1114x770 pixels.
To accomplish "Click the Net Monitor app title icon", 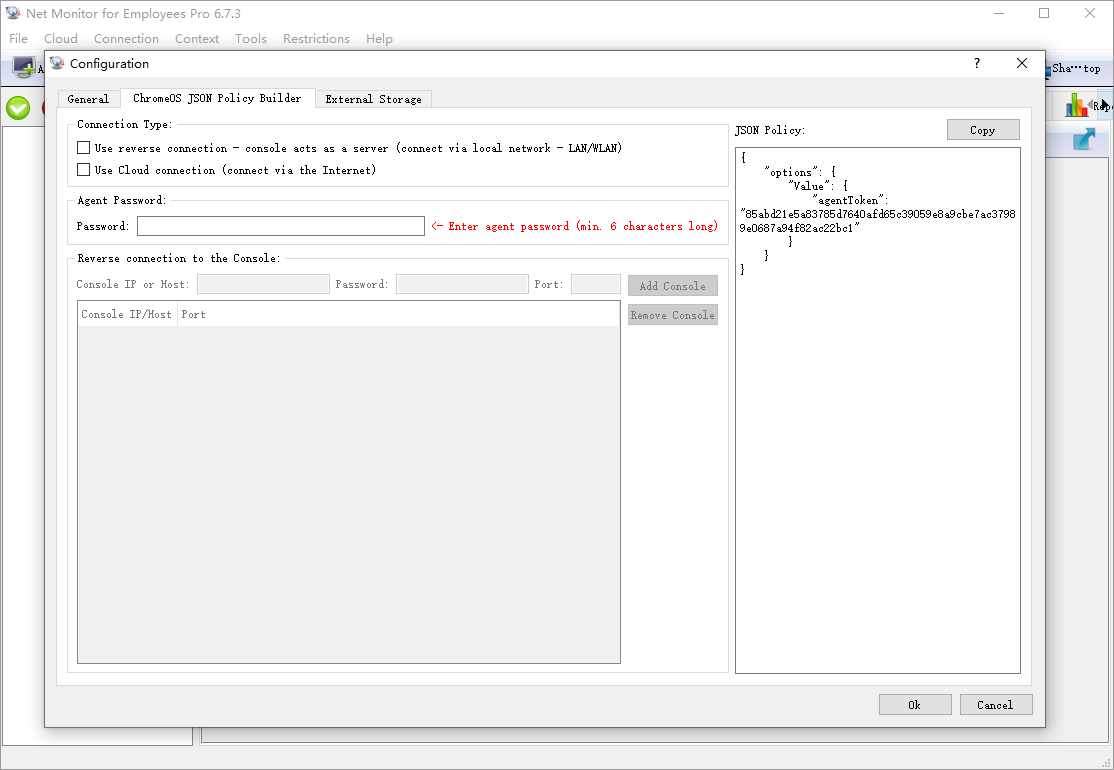I will (x=13, y=13).
